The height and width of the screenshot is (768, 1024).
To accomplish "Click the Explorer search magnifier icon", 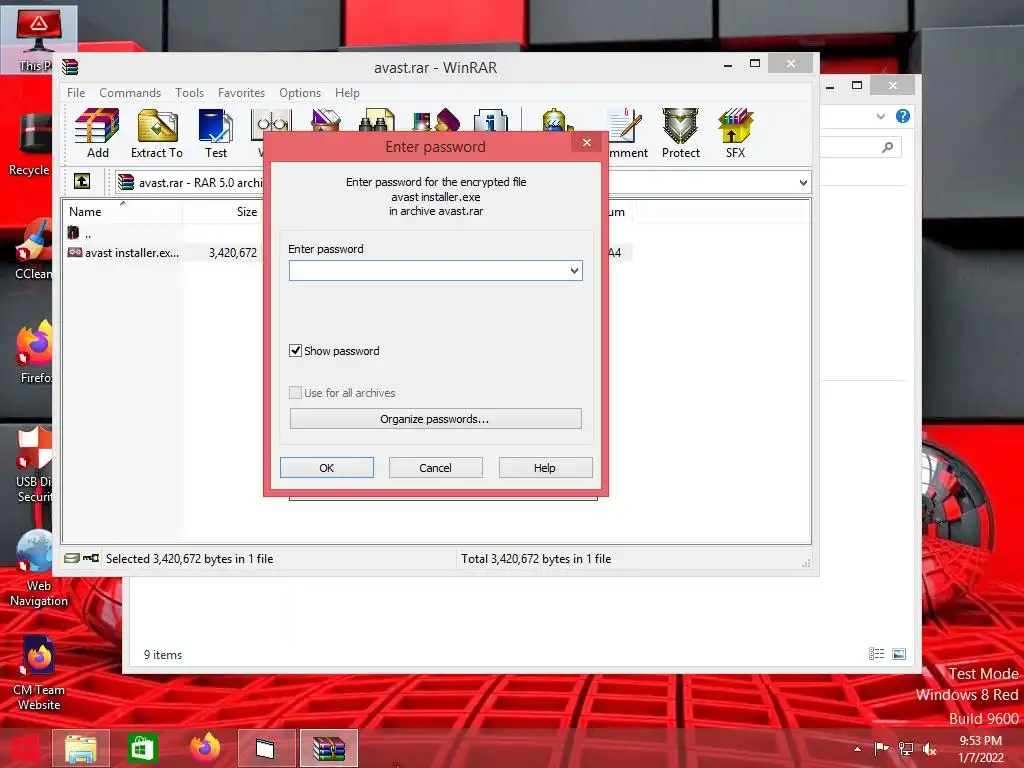I will (887, 148).
